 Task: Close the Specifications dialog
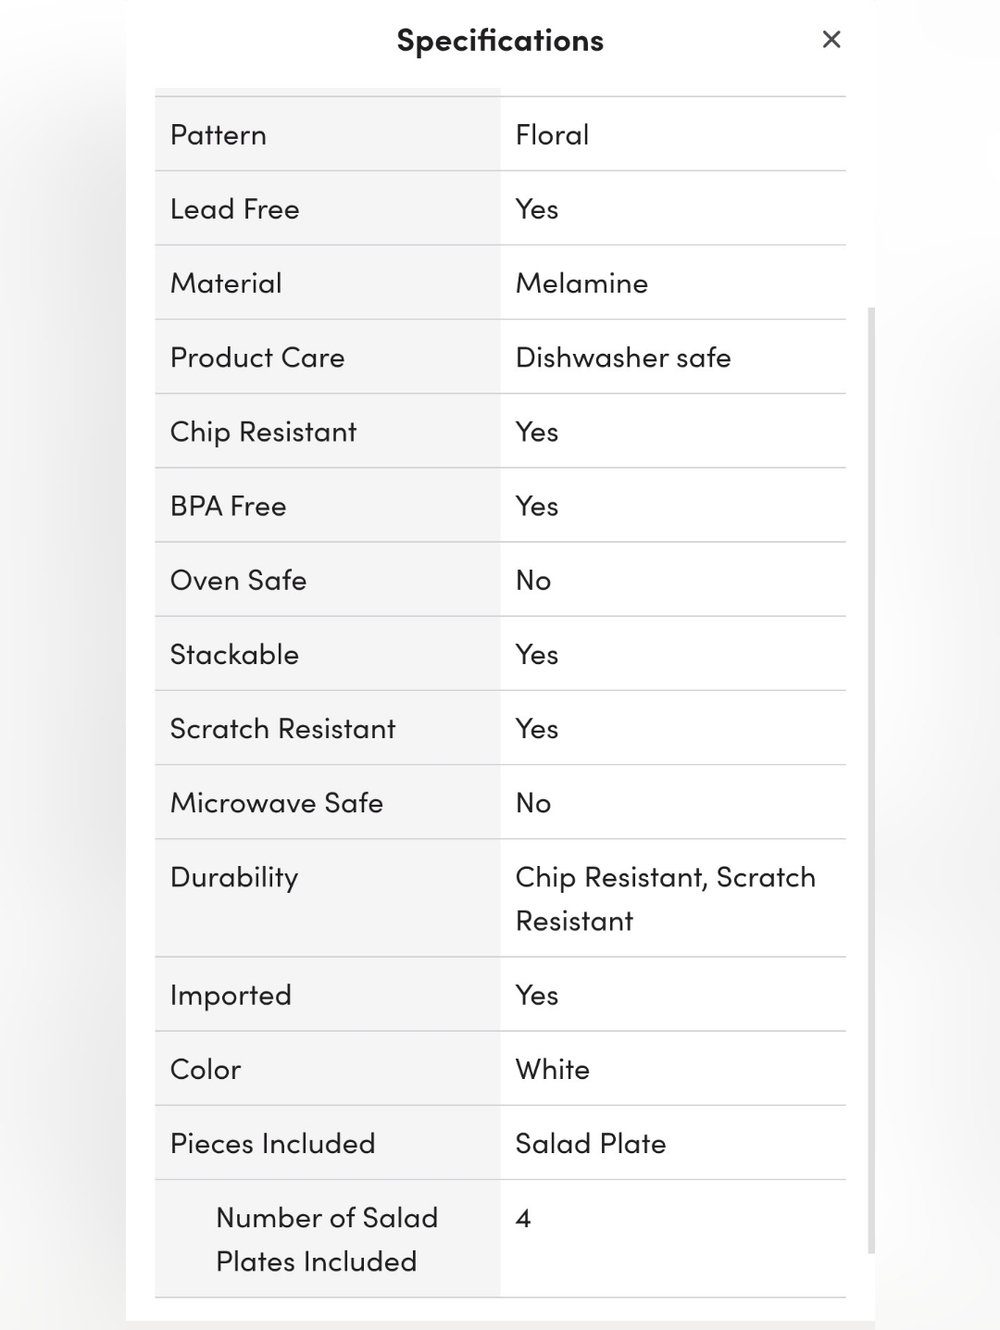831,40
